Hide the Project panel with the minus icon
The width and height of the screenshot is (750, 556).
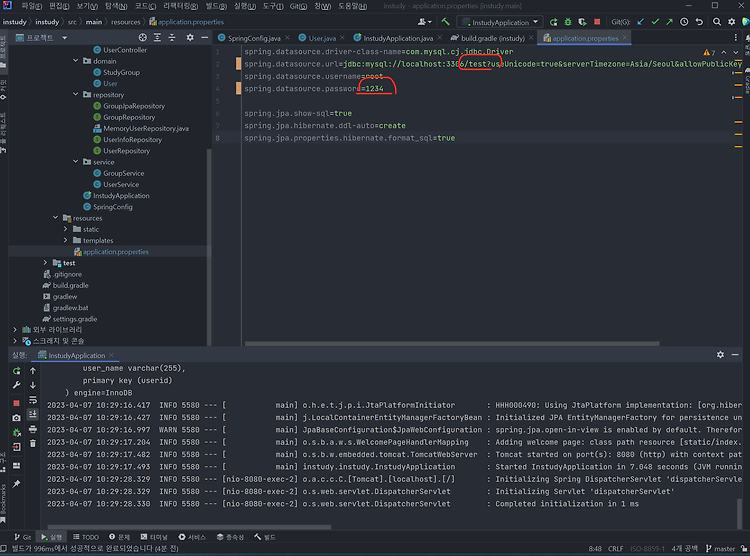(205, 37)
